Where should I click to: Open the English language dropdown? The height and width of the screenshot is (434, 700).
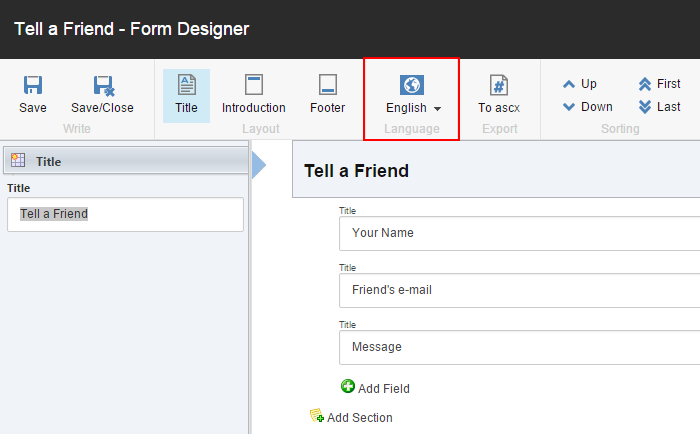(x=414, y=108)
